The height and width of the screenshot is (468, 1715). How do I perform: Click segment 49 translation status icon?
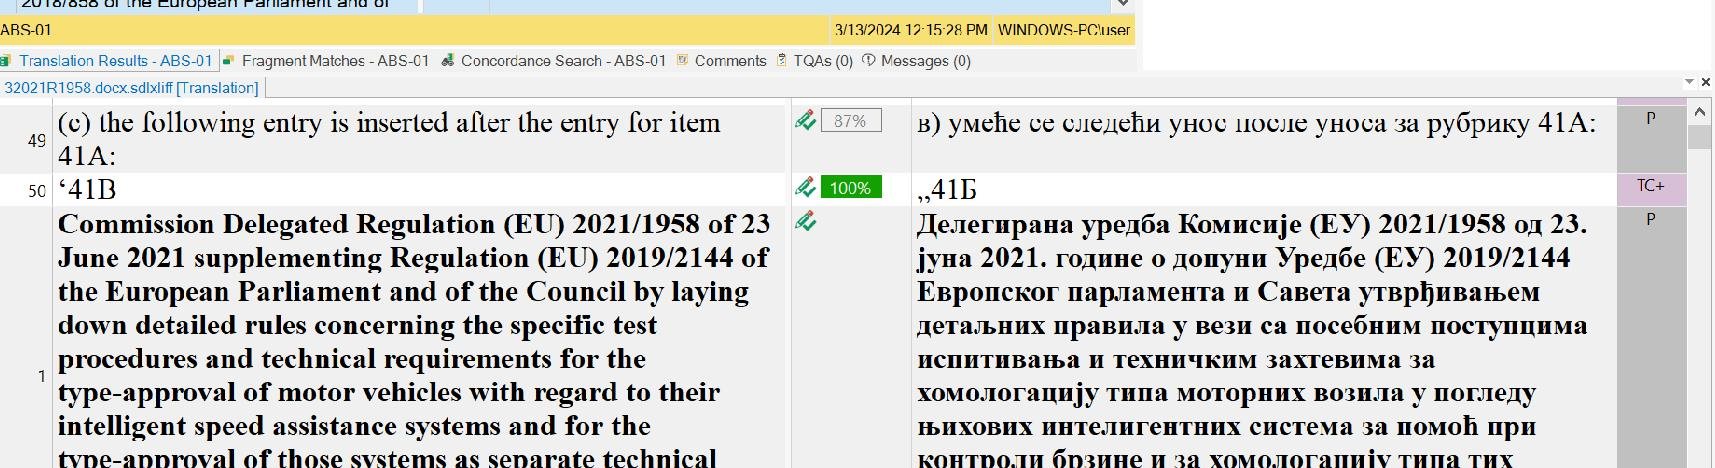(805, 121)
